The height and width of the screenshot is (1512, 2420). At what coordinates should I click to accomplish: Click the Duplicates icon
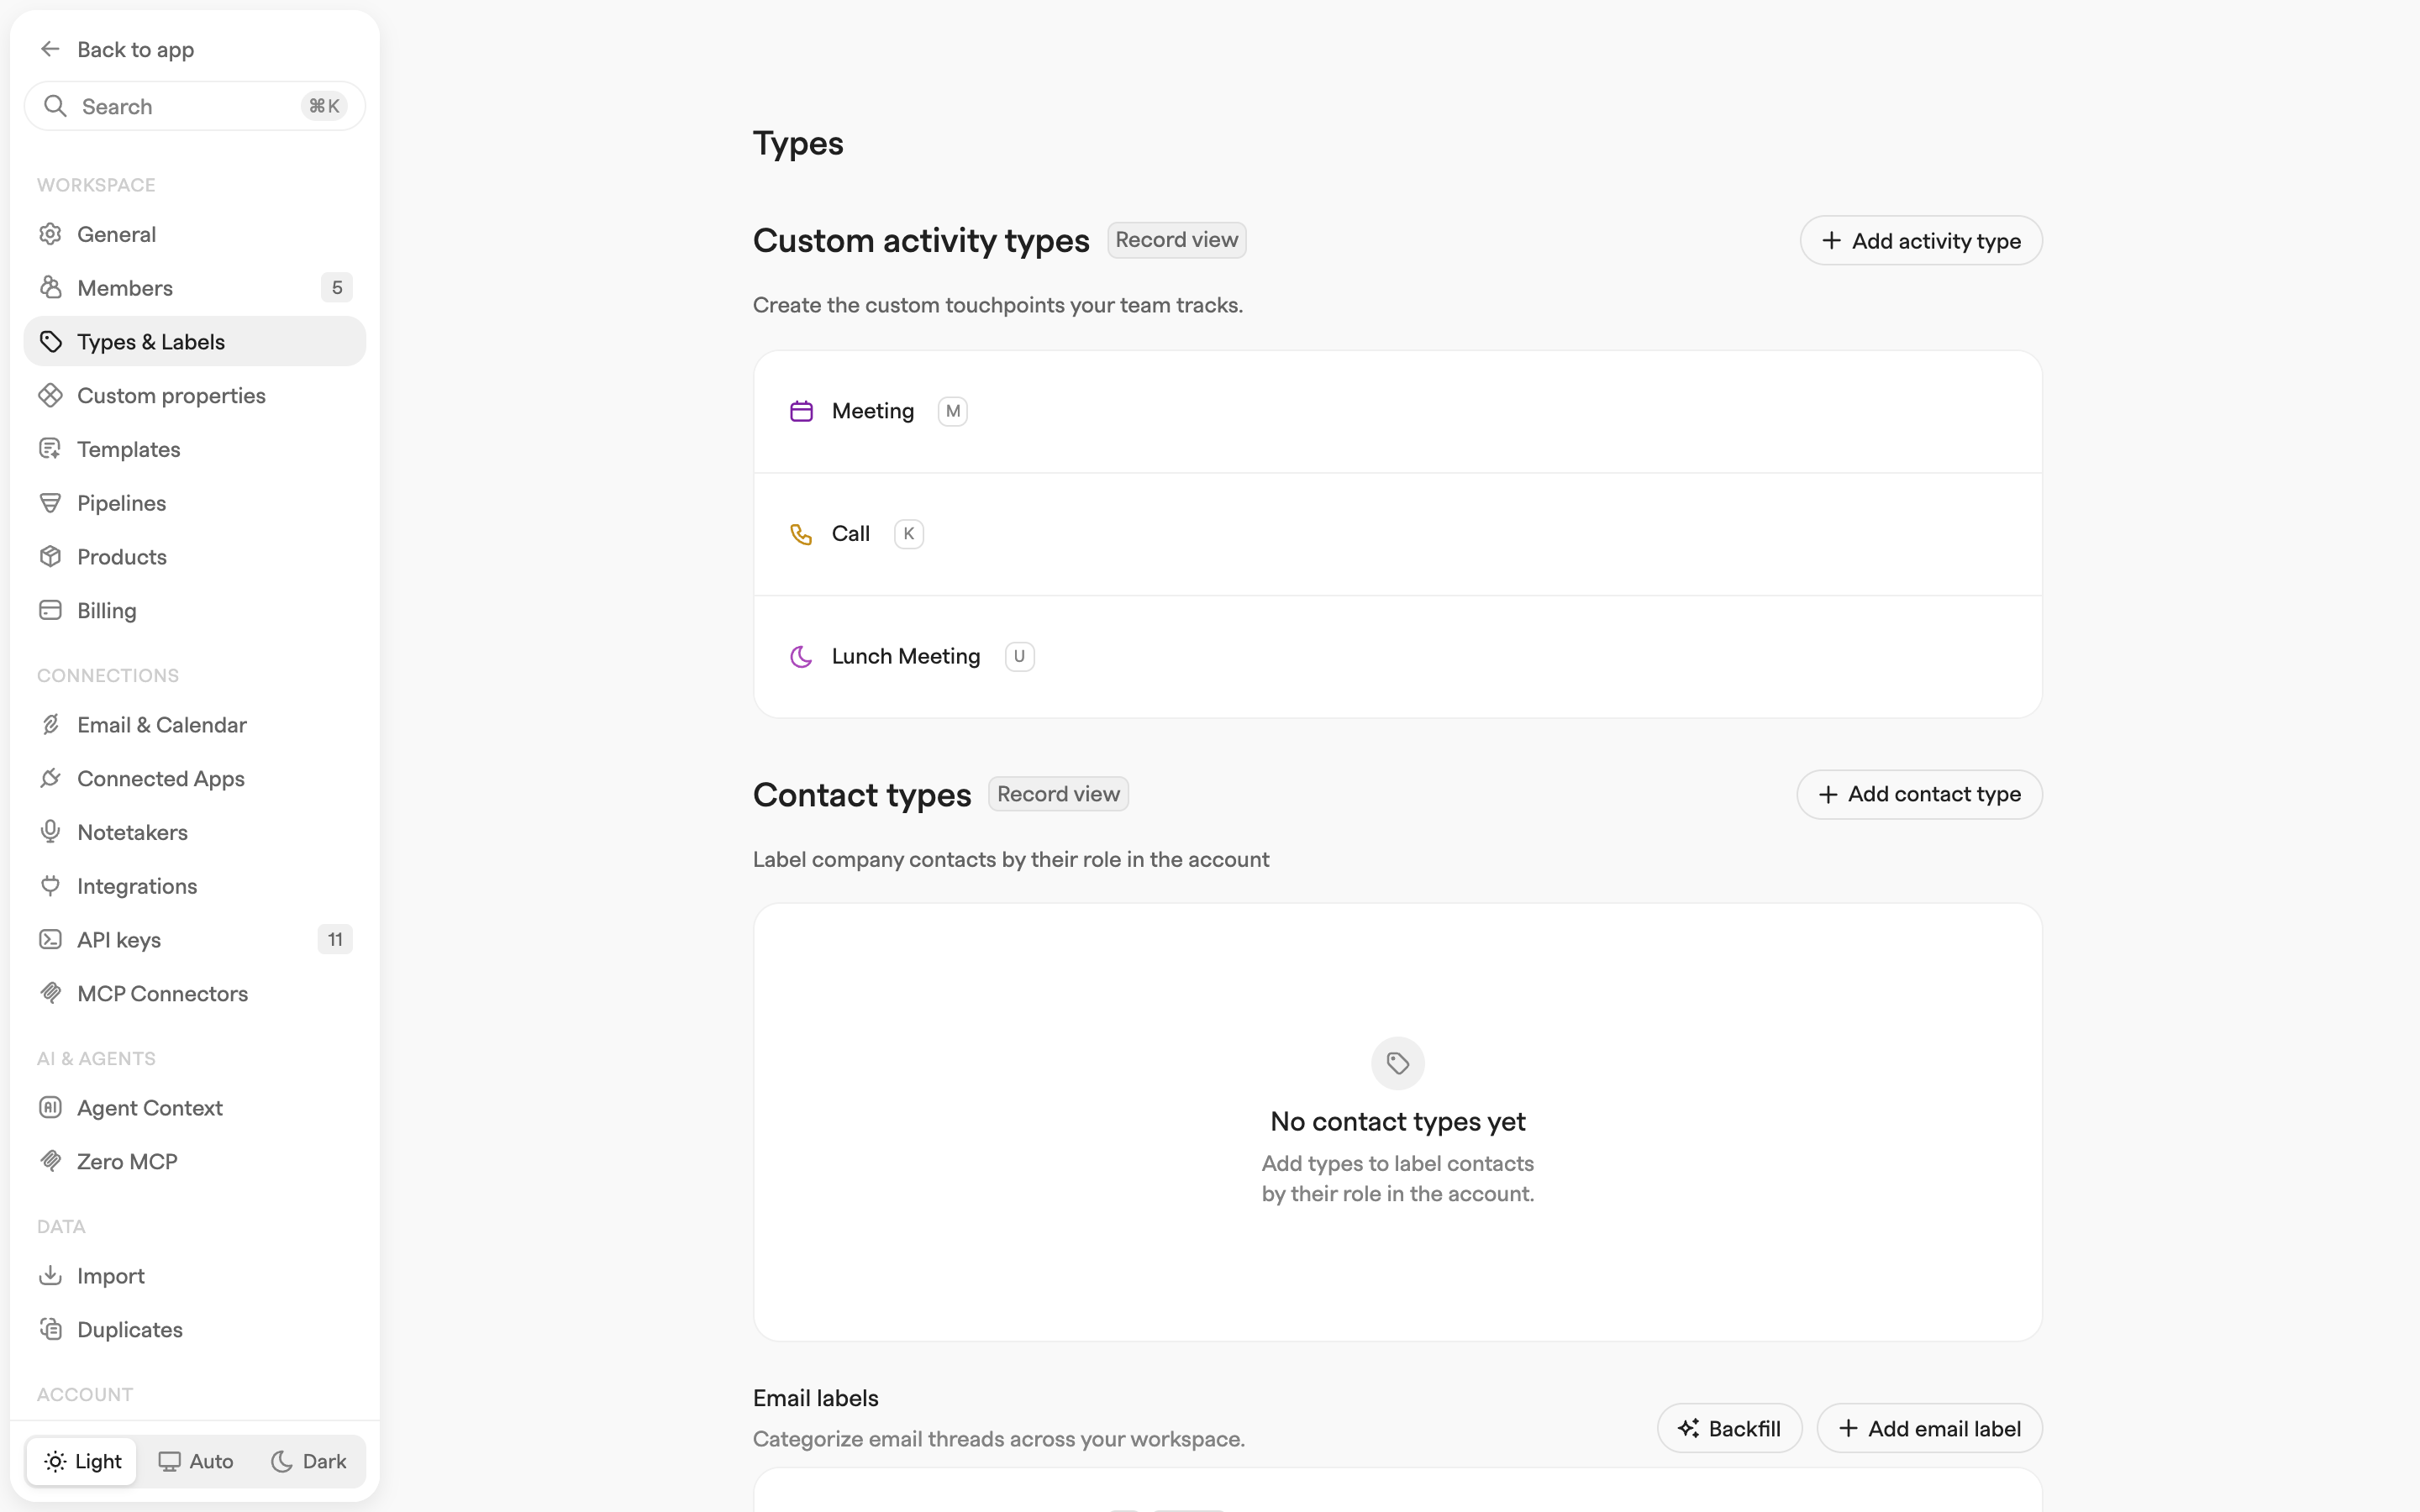pyautogui.click(x=50, y=1330)
